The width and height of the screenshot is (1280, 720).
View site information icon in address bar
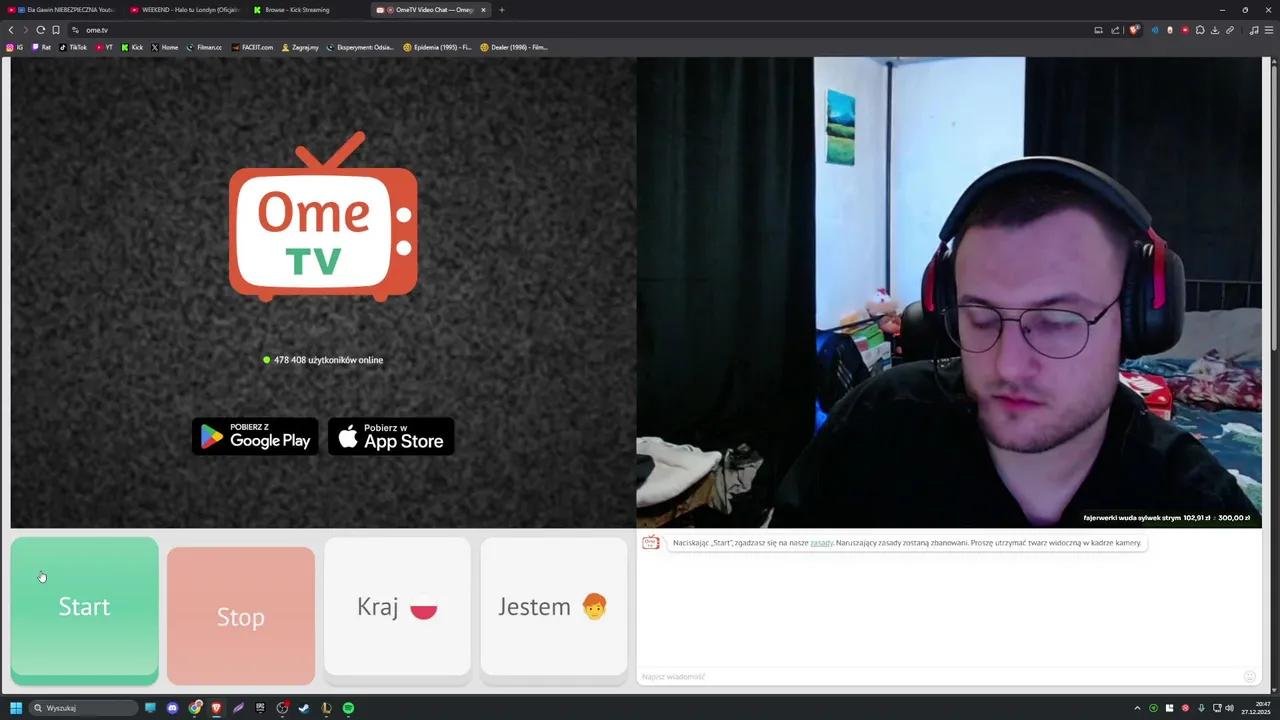tap(75, 30)
